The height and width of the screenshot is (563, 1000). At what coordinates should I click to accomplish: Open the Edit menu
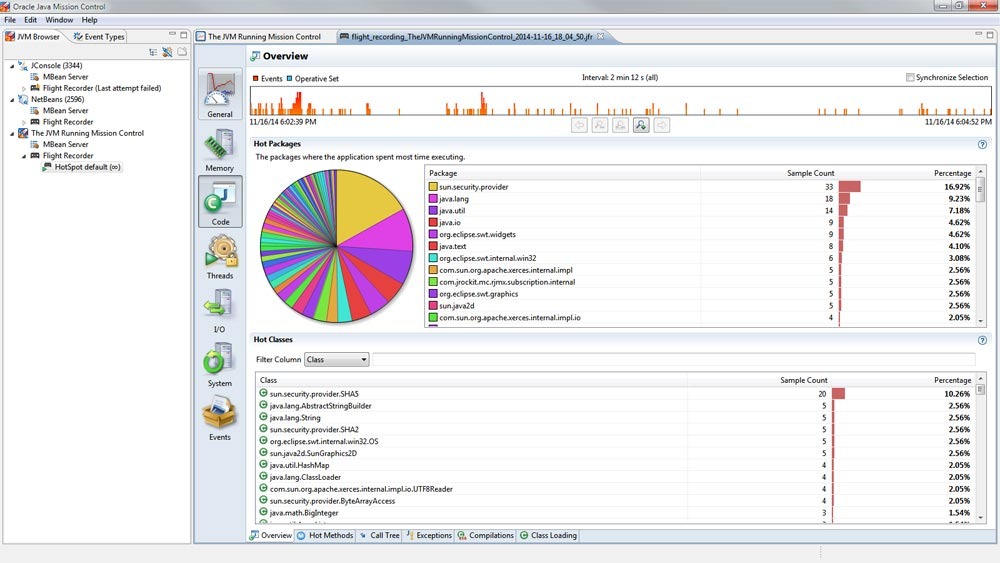[31, 20]
